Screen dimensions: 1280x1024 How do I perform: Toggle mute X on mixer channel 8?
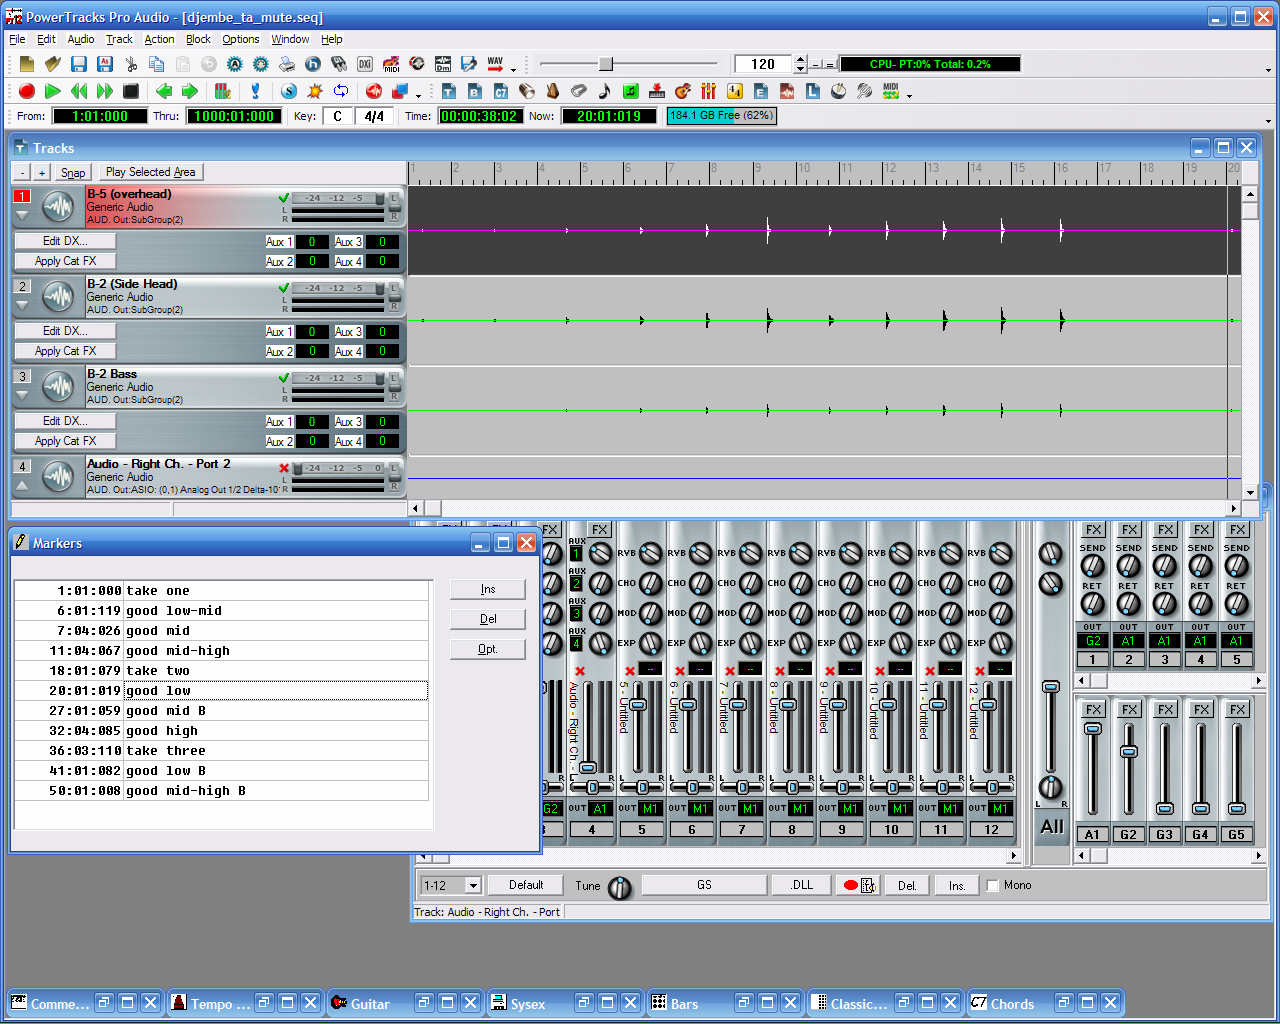tap(779, 670)
